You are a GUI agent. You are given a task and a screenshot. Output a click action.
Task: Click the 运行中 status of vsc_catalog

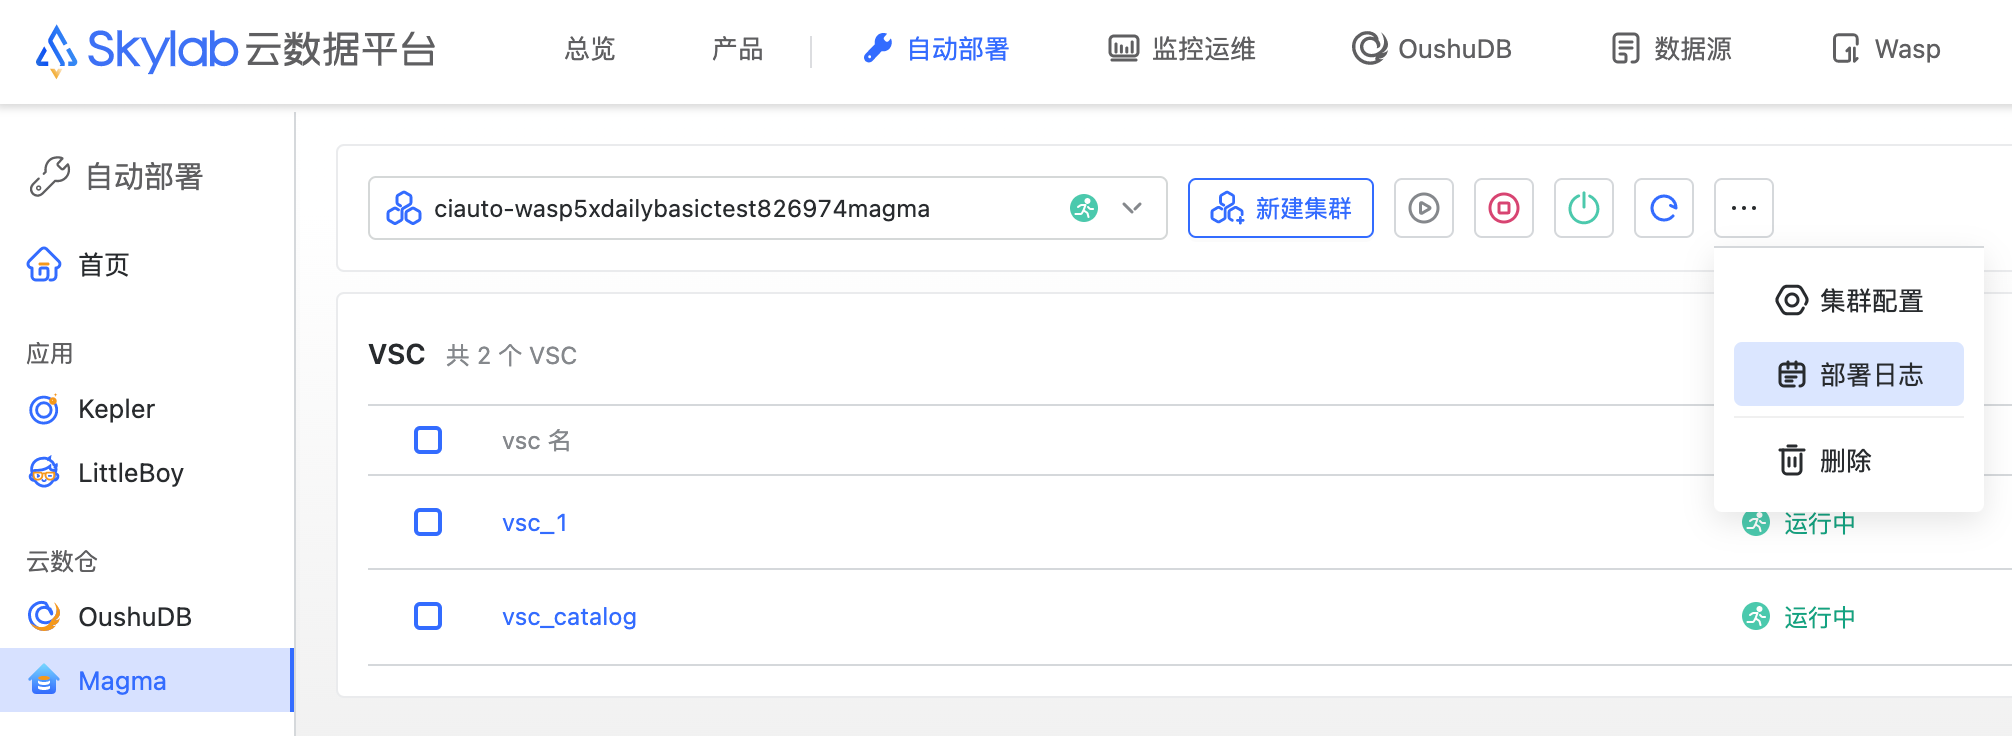tap(1820, 617)
